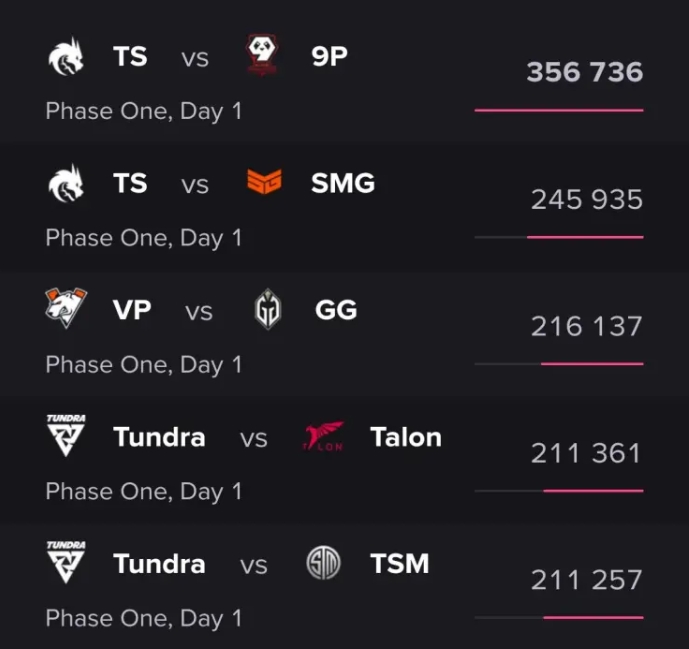Click the 211 257 viewer count
The height and width of the screenshot is (649, 689).
tap(586, 580)
